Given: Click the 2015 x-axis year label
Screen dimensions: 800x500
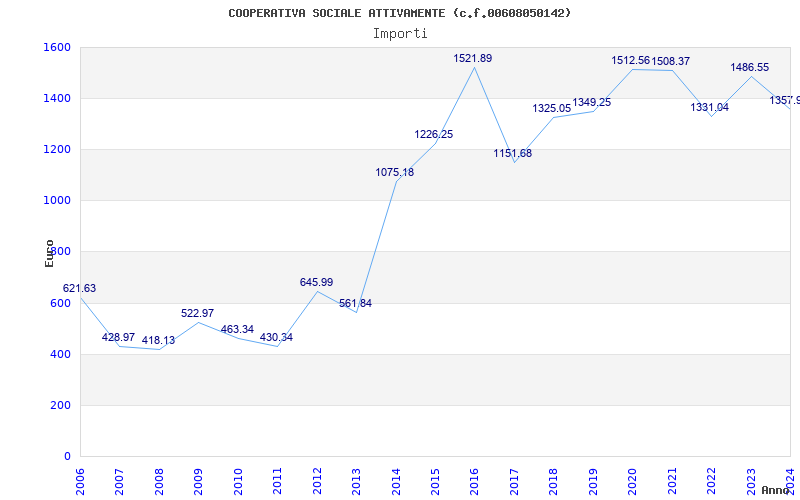Looking at the screenshot, I should pyautogui.click(x=435, y=482).
